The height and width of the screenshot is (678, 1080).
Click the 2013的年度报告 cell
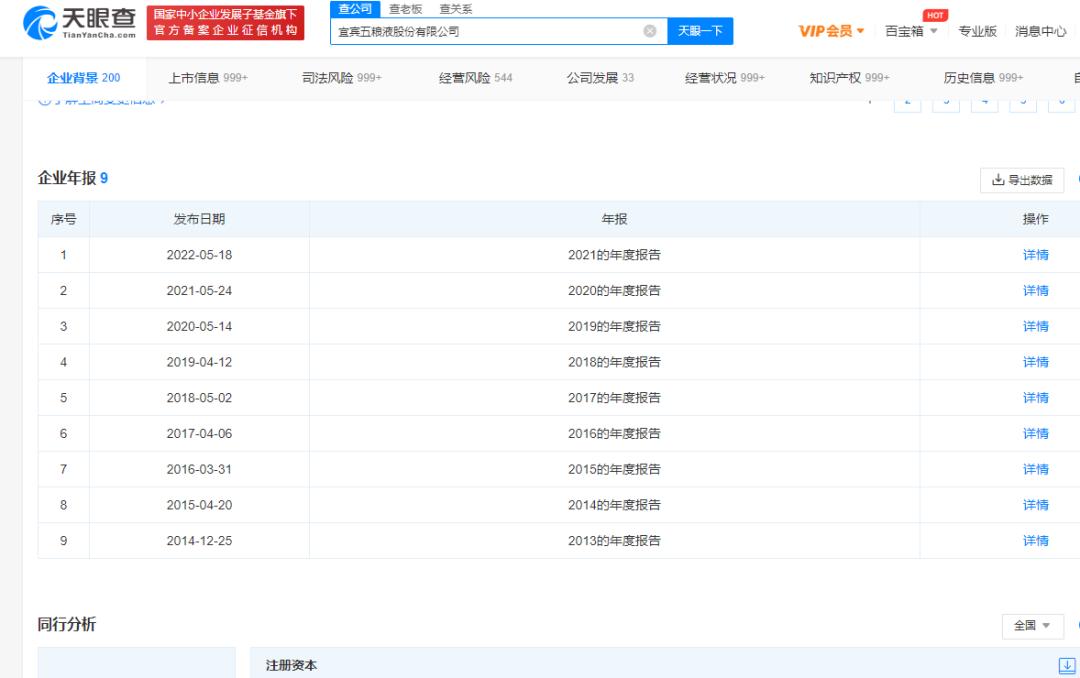pos(614,541)
